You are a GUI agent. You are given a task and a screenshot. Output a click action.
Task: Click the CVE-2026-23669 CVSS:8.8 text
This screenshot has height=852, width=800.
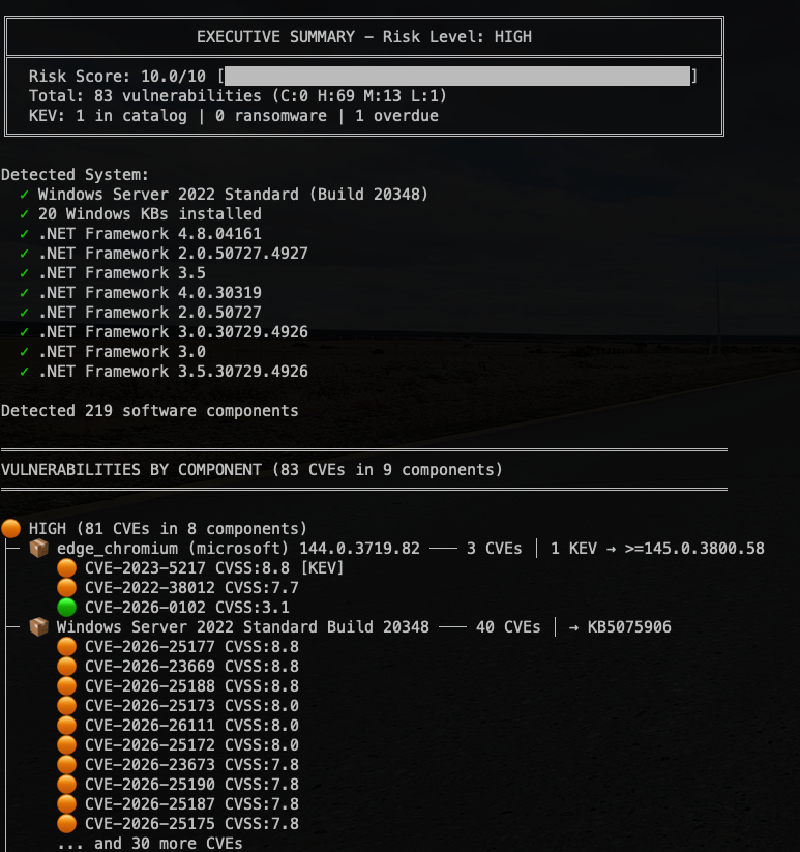192,666
